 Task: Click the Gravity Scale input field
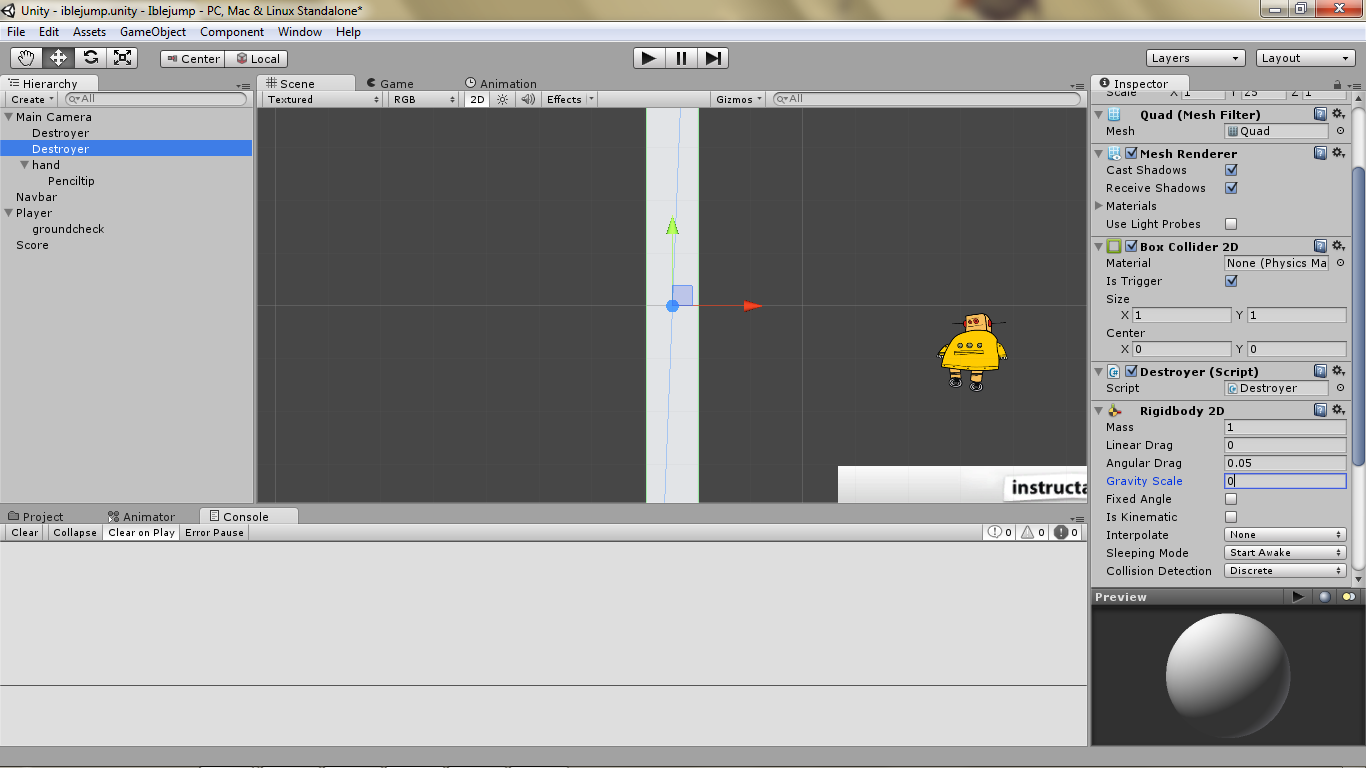pyautogui.click(x=1285, y=481)
